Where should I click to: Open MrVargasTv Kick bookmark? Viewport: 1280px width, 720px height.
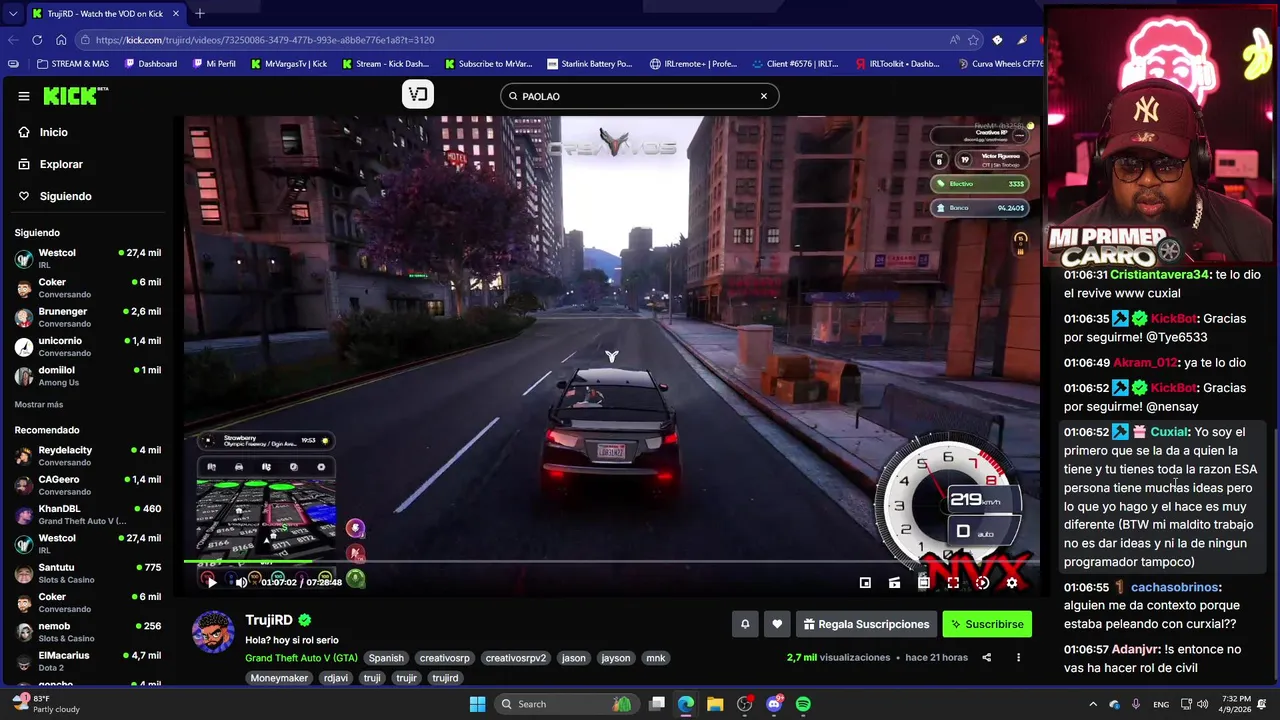[288, 64]
